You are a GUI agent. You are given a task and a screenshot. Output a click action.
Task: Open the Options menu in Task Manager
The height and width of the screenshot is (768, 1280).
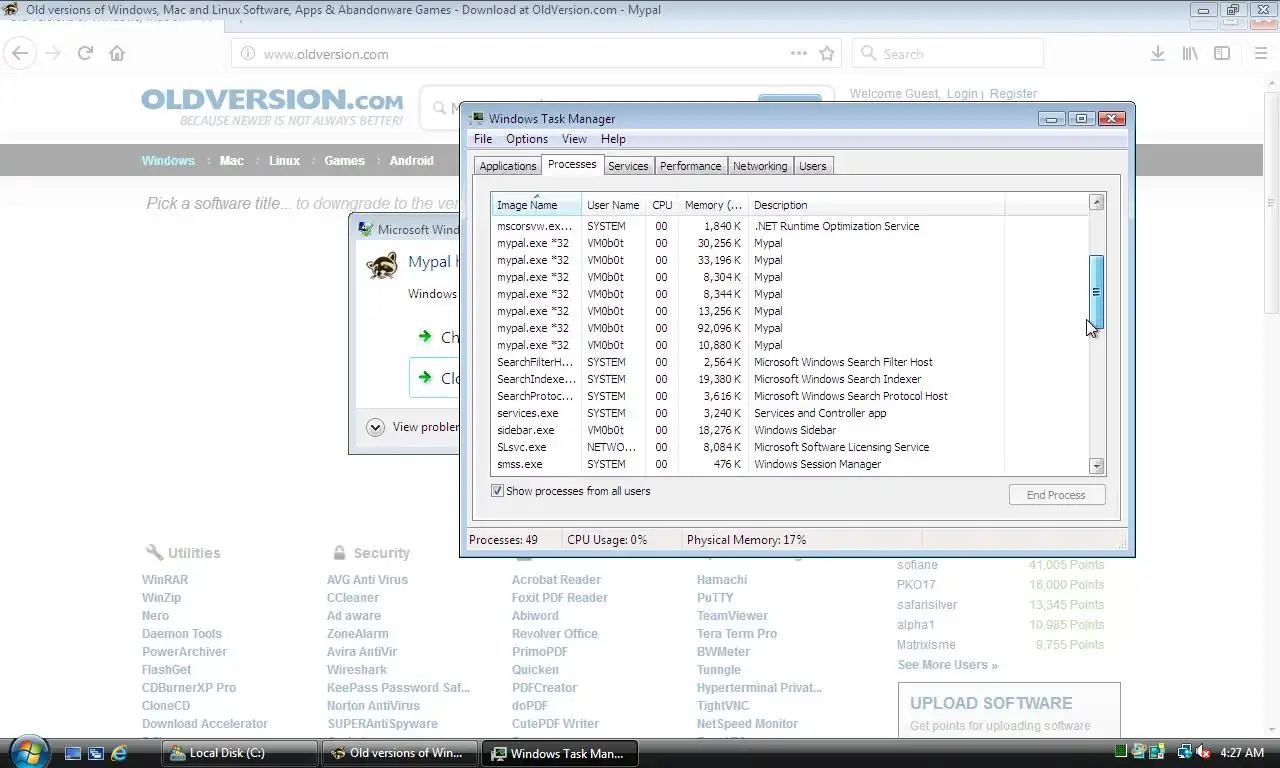[x=527, y=139]
